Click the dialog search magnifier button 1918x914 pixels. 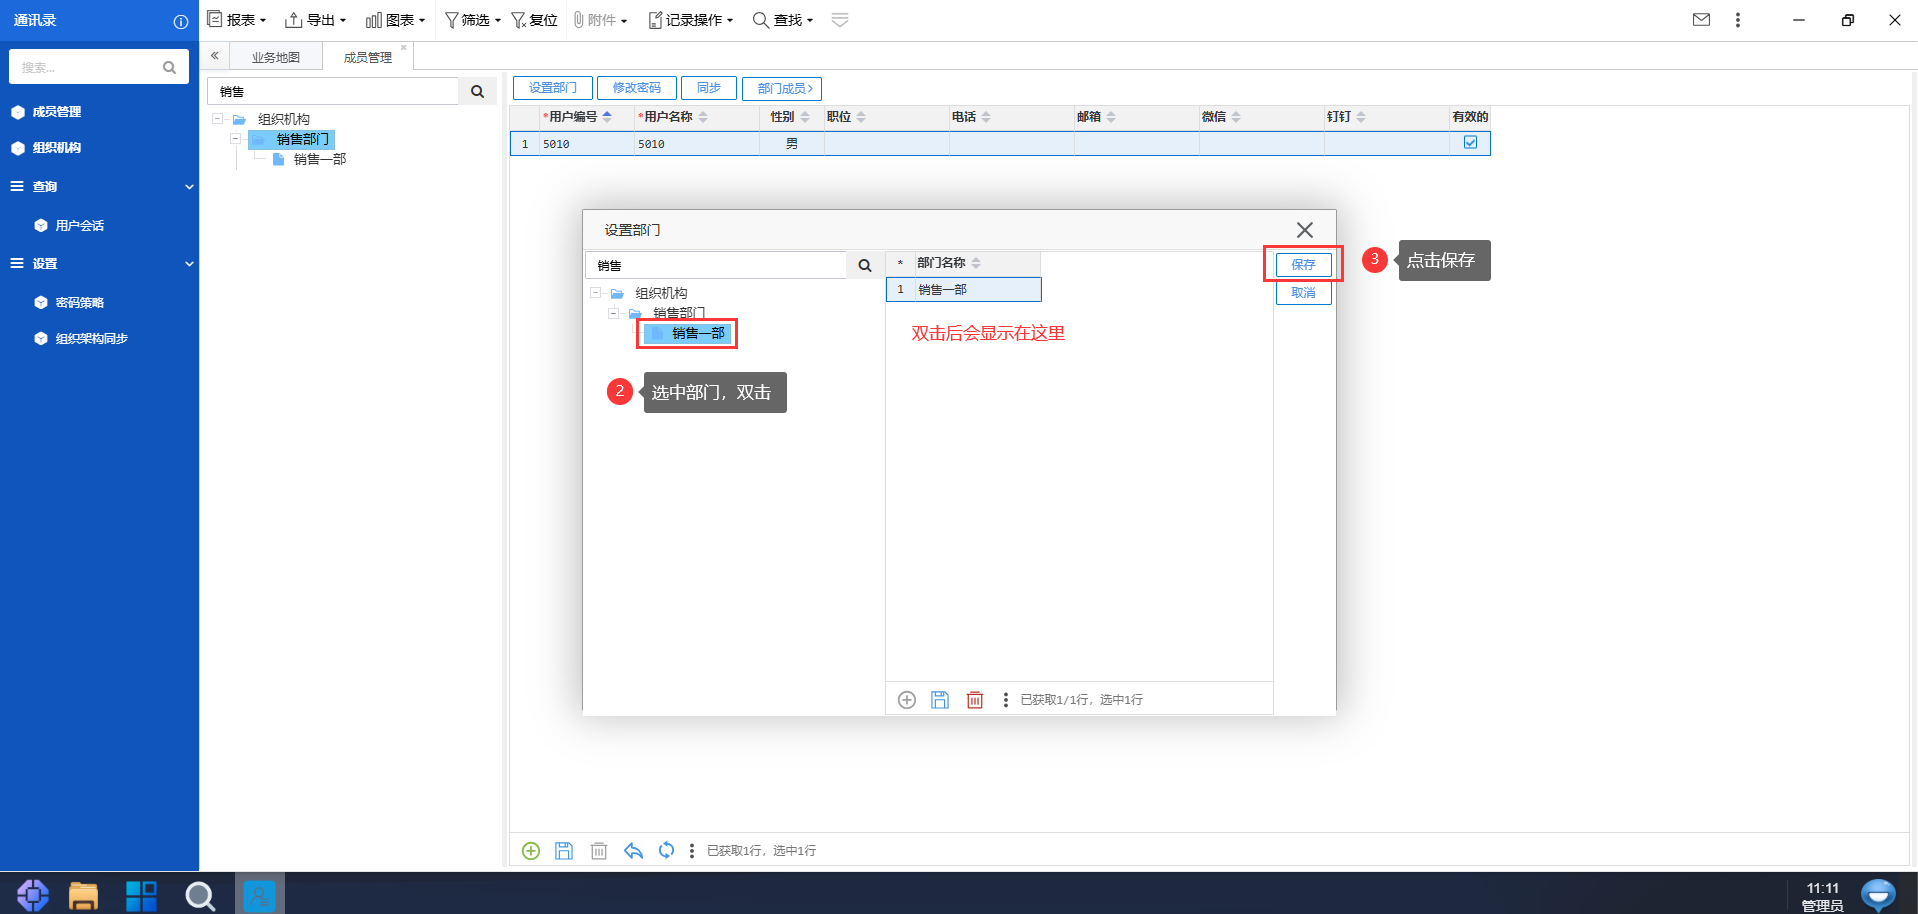coord(865,265)
